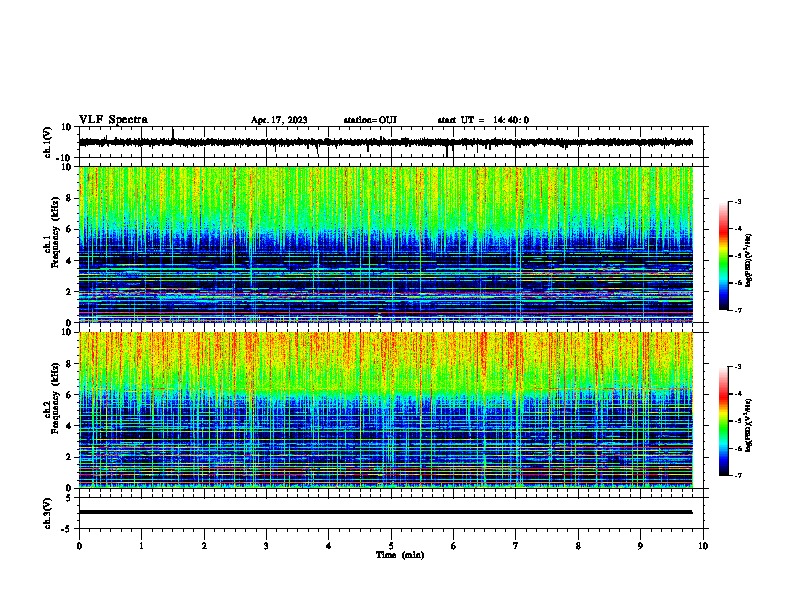The height and width of the screenshot is (612, 792).
Task: Click time-axis tick label 3
Action: tap(266, 546)
